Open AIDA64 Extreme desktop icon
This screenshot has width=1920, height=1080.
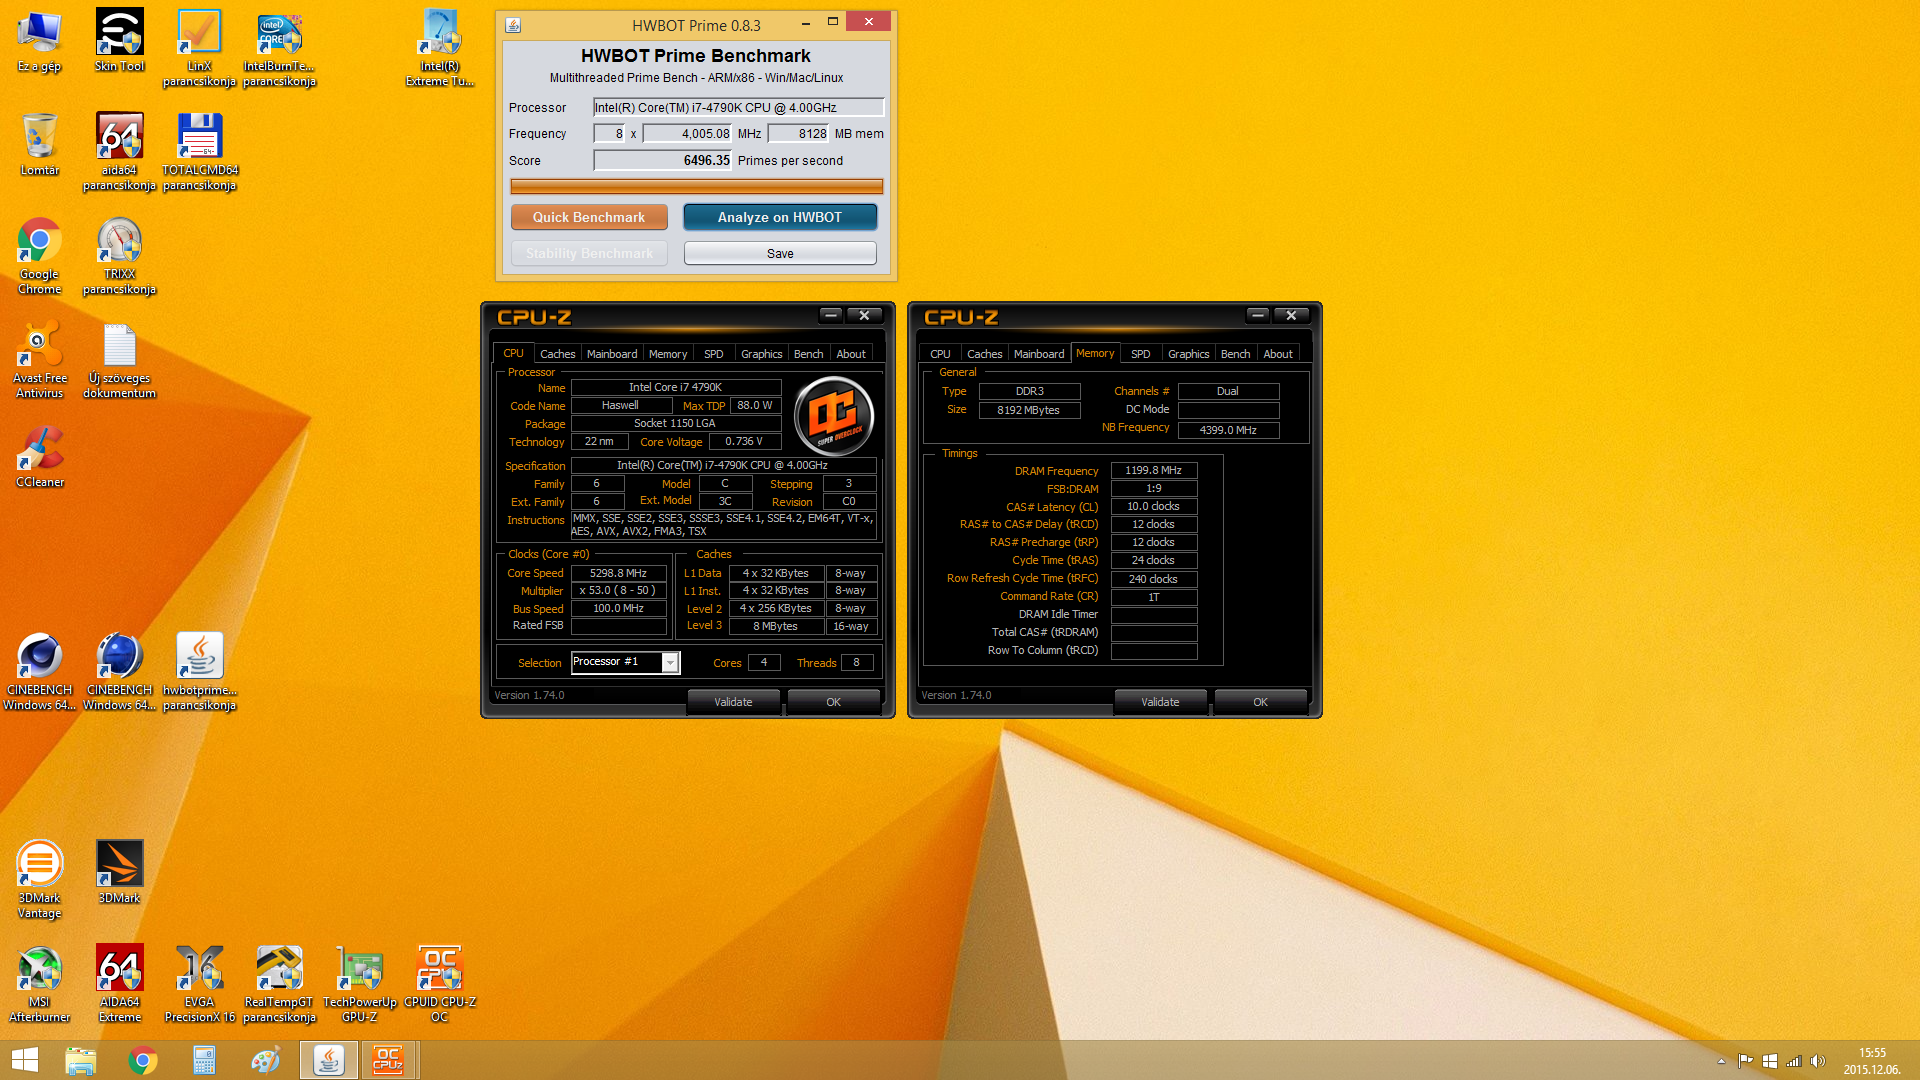[x=119, y=983]
